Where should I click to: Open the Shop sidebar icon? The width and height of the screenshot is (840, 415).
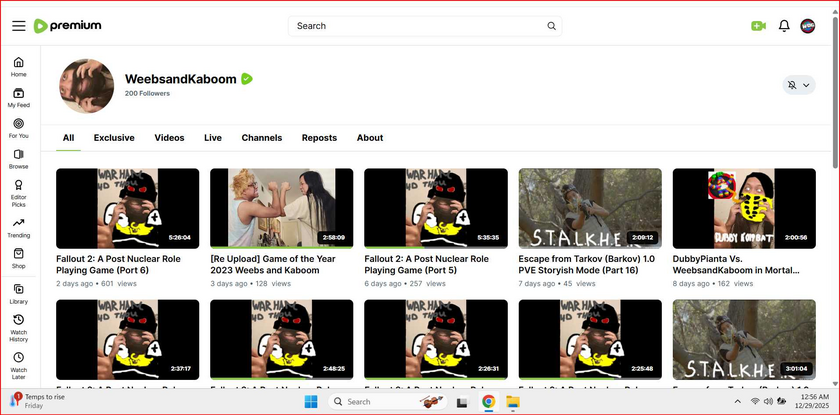pyautogui.click(x=19, y=258)
